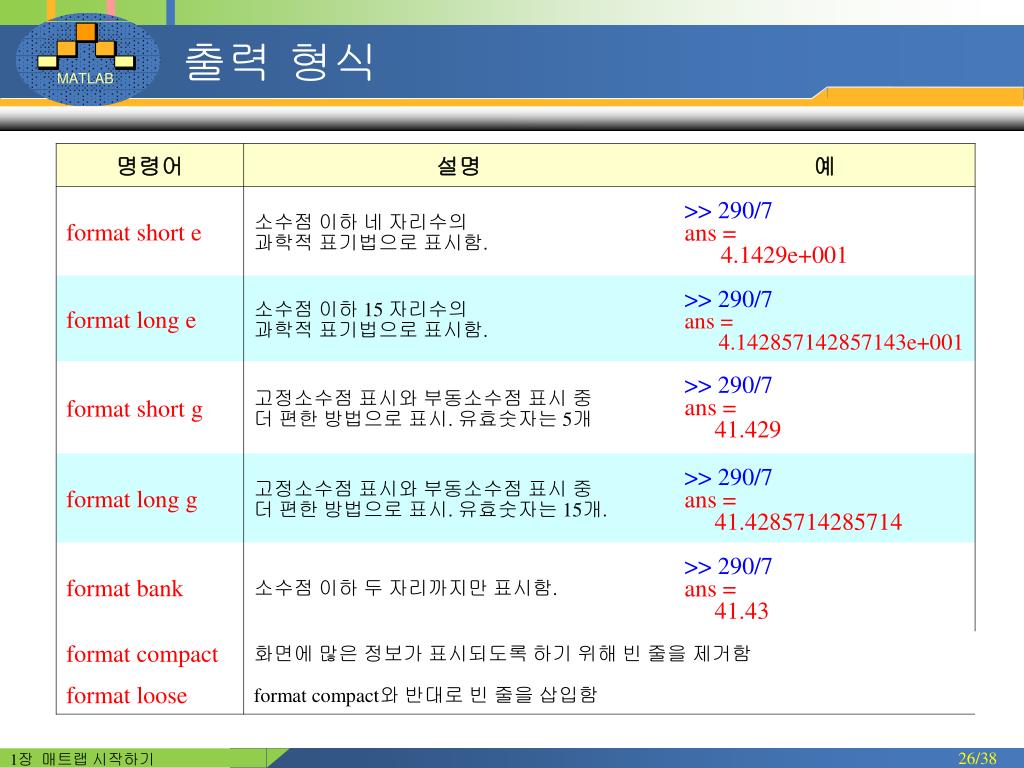Click the '설명' column header
The image size is (1024, 768).
pyautogui.click(x=458, y=166)
